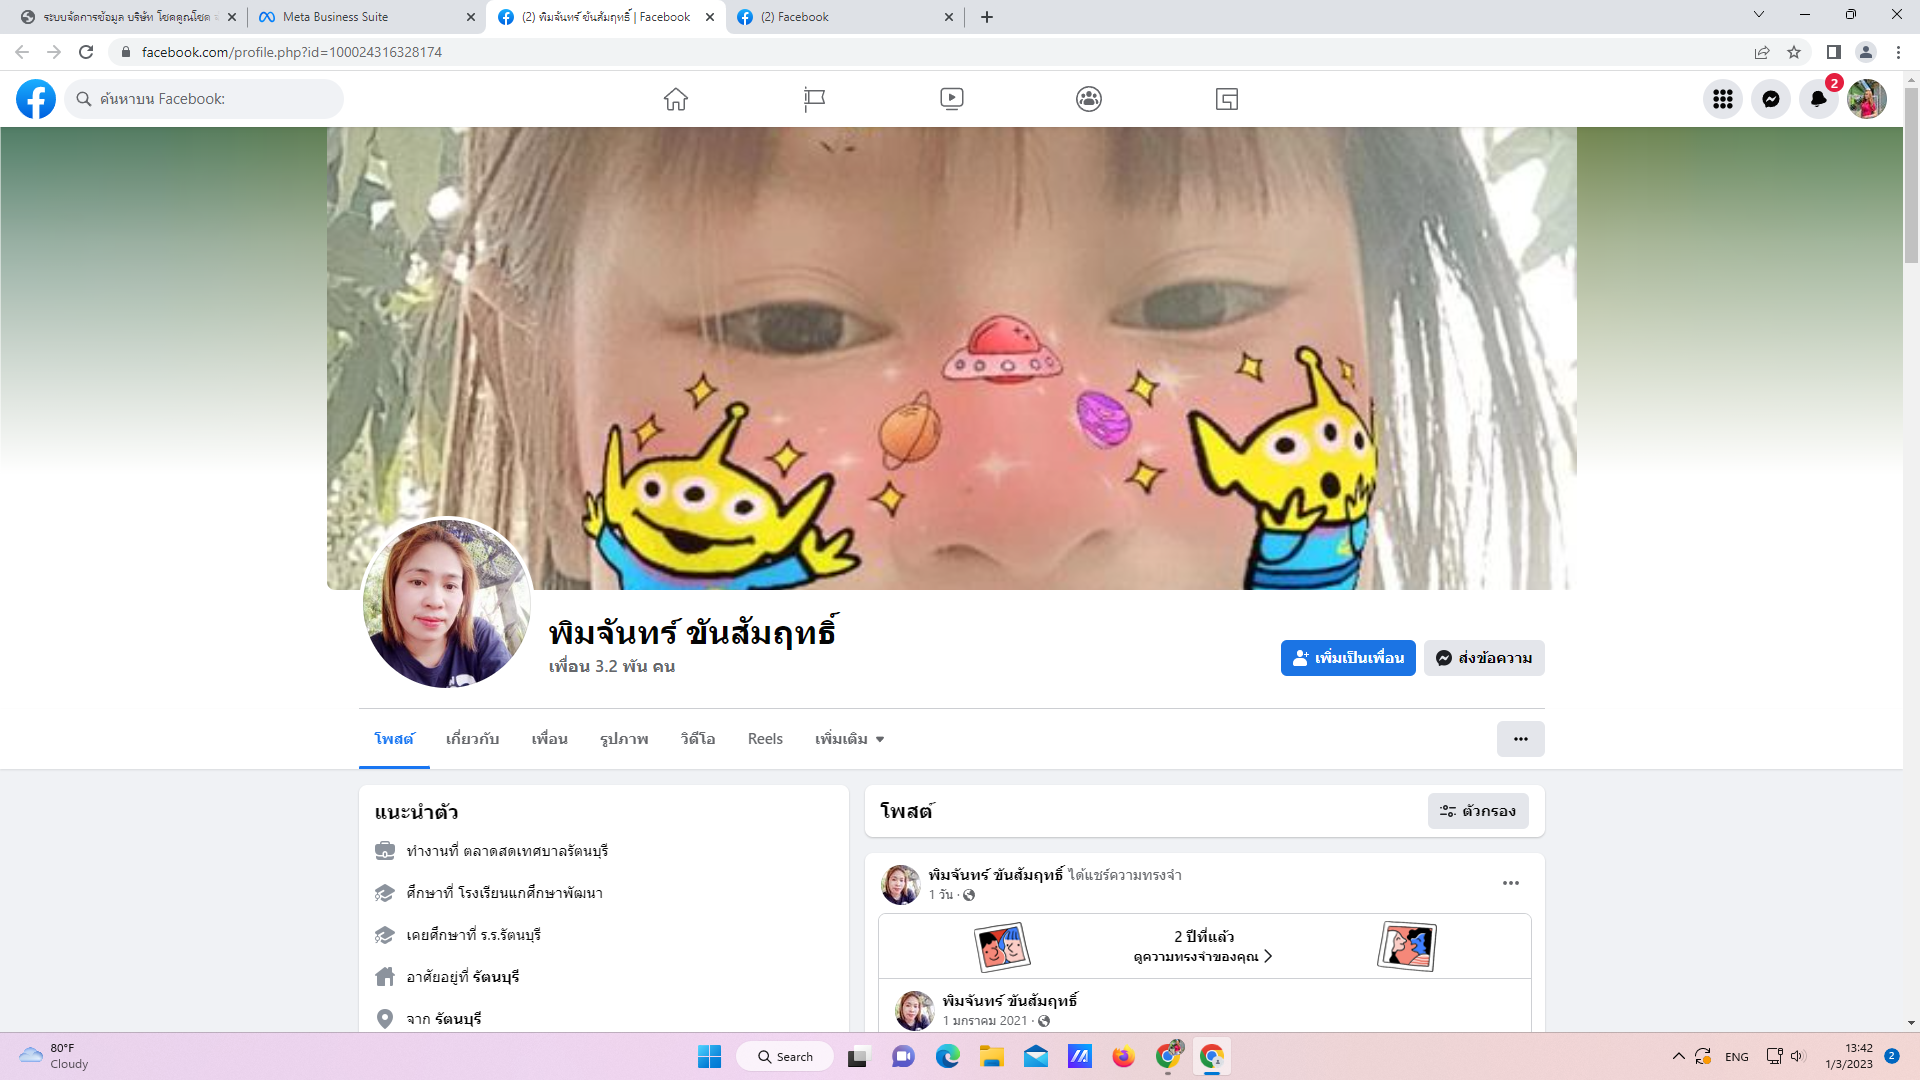Click the Facebook logo

point(36,99)
